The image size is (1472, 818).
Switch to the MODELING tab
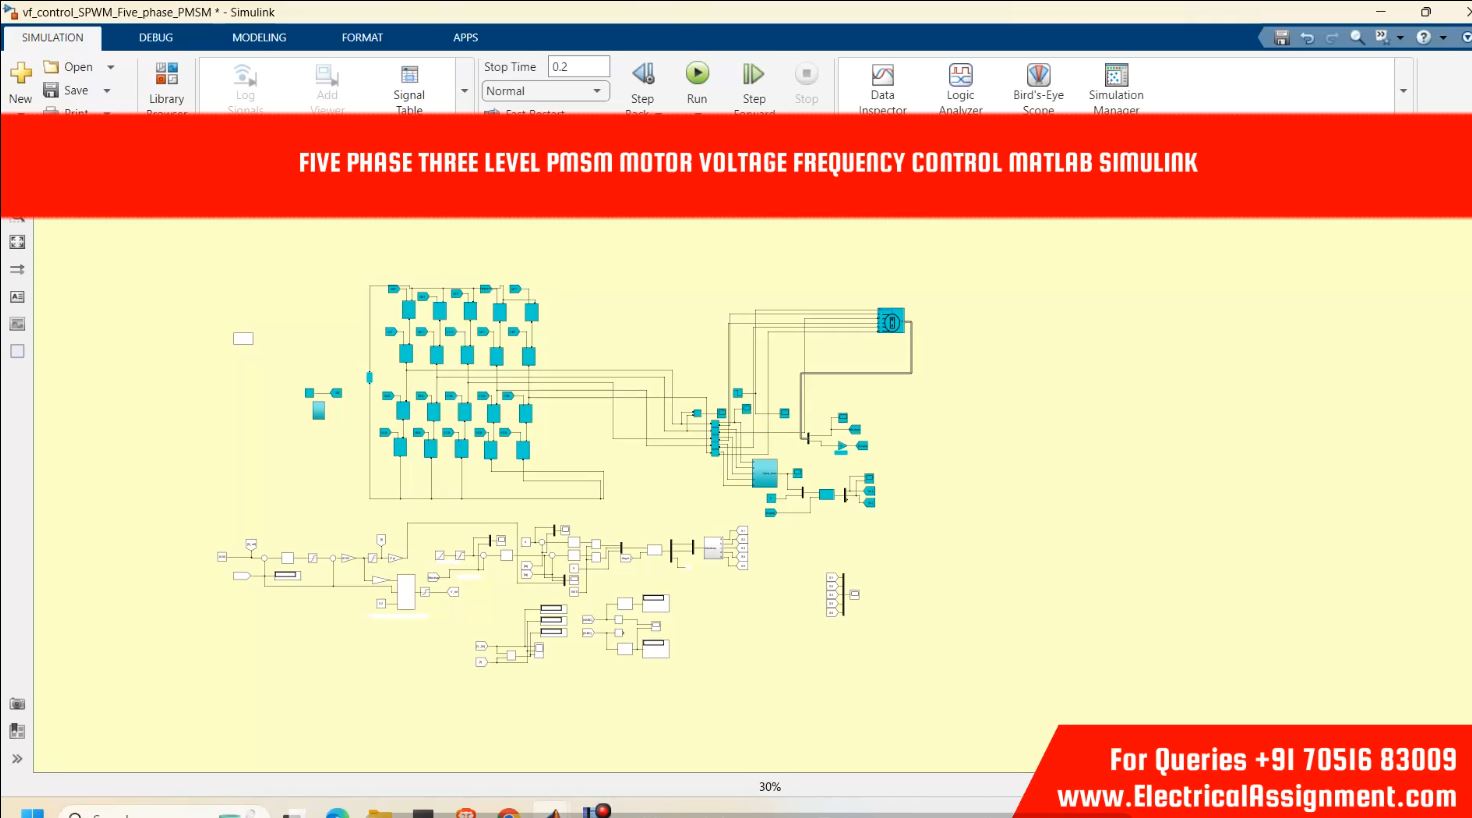259,38
